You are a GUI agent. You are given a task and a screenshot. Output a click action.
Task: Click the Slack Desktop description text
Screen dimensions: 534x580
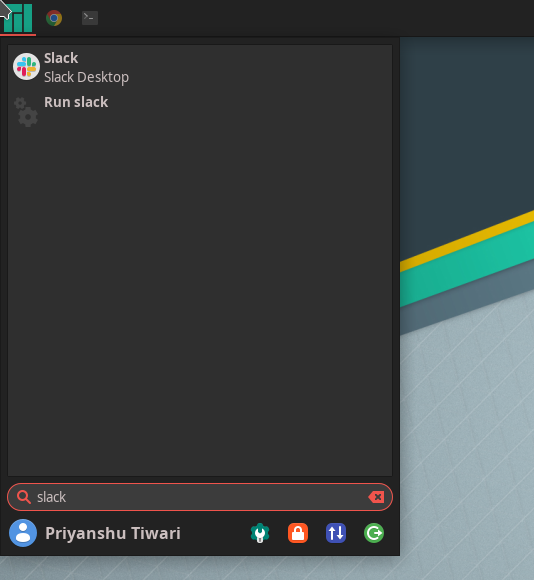(x=87, y=77)
